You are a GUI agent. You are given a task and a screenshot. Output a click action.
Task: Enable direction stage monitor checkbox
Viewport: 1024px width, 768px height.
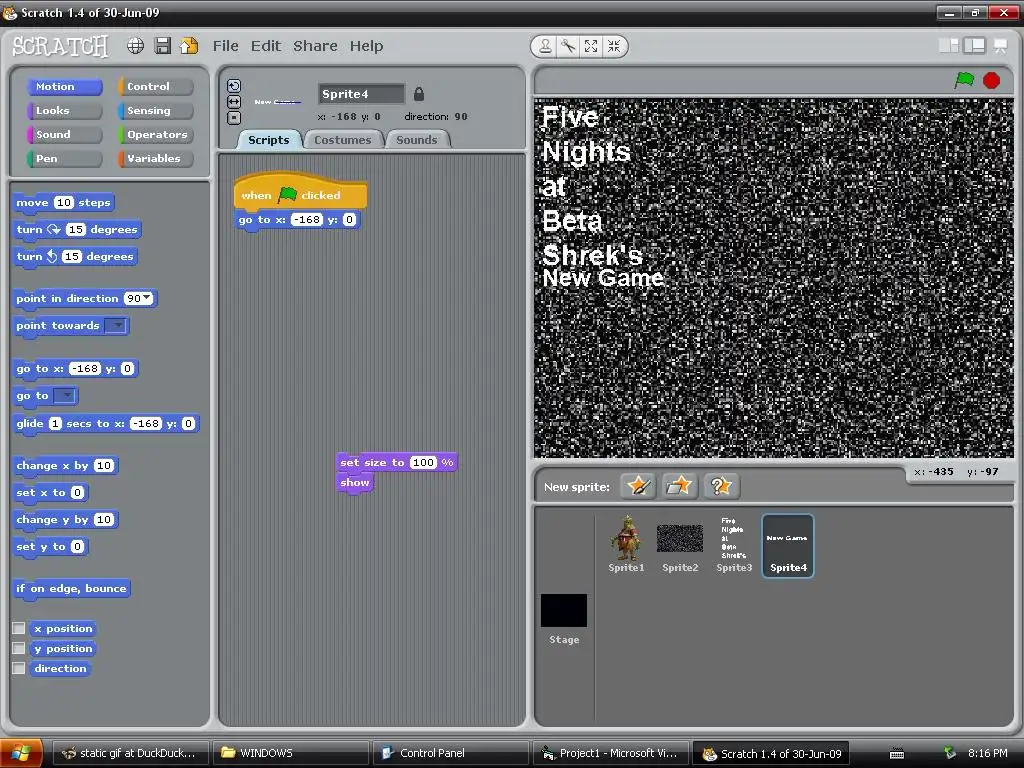click(x=19, y=668)
